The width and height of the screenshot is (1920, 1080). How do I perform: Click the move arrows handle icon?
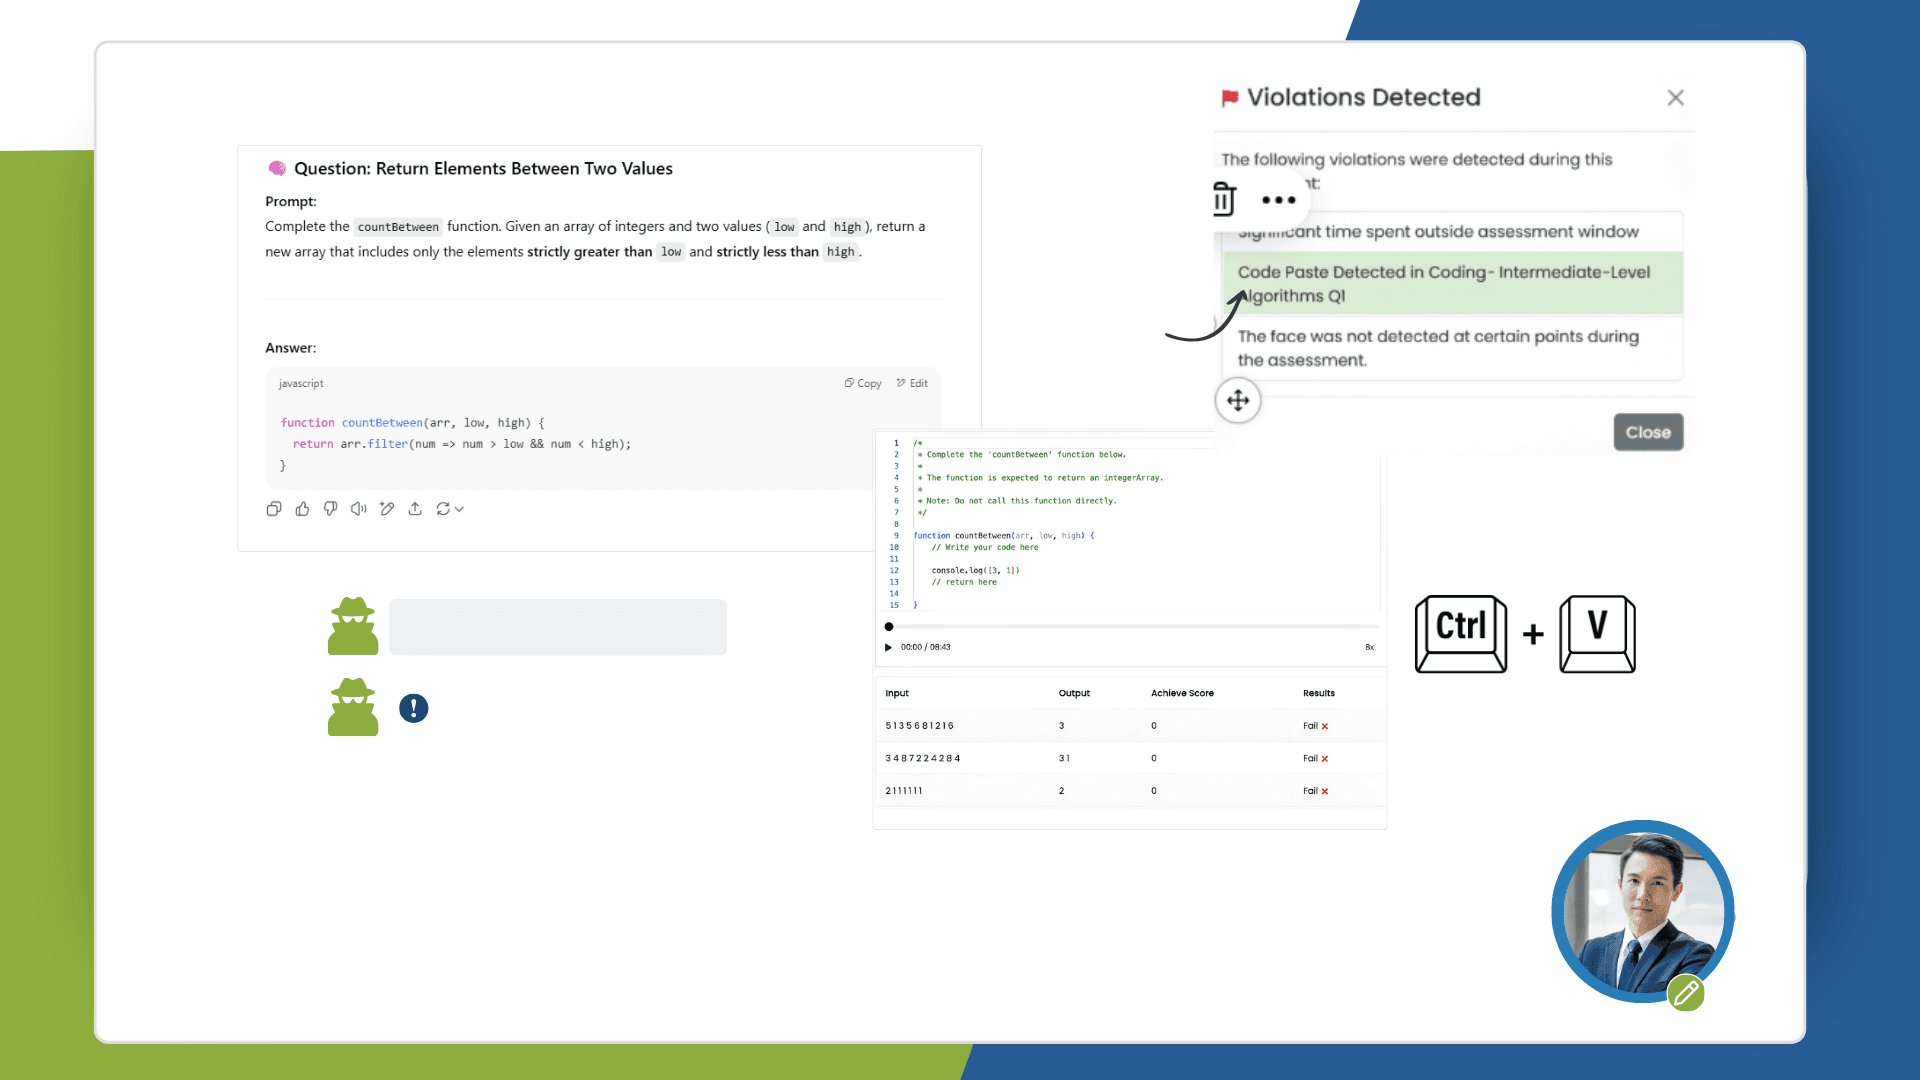[x=1238, y=401]
